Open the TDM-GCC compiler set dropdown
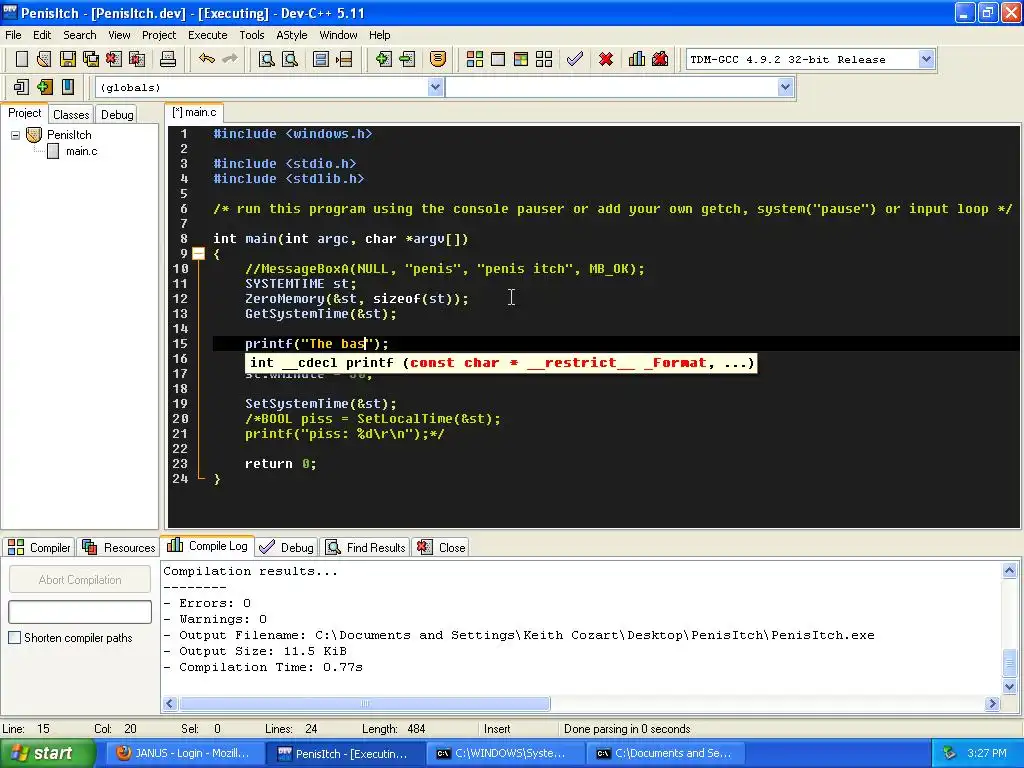 coord(926,59)
